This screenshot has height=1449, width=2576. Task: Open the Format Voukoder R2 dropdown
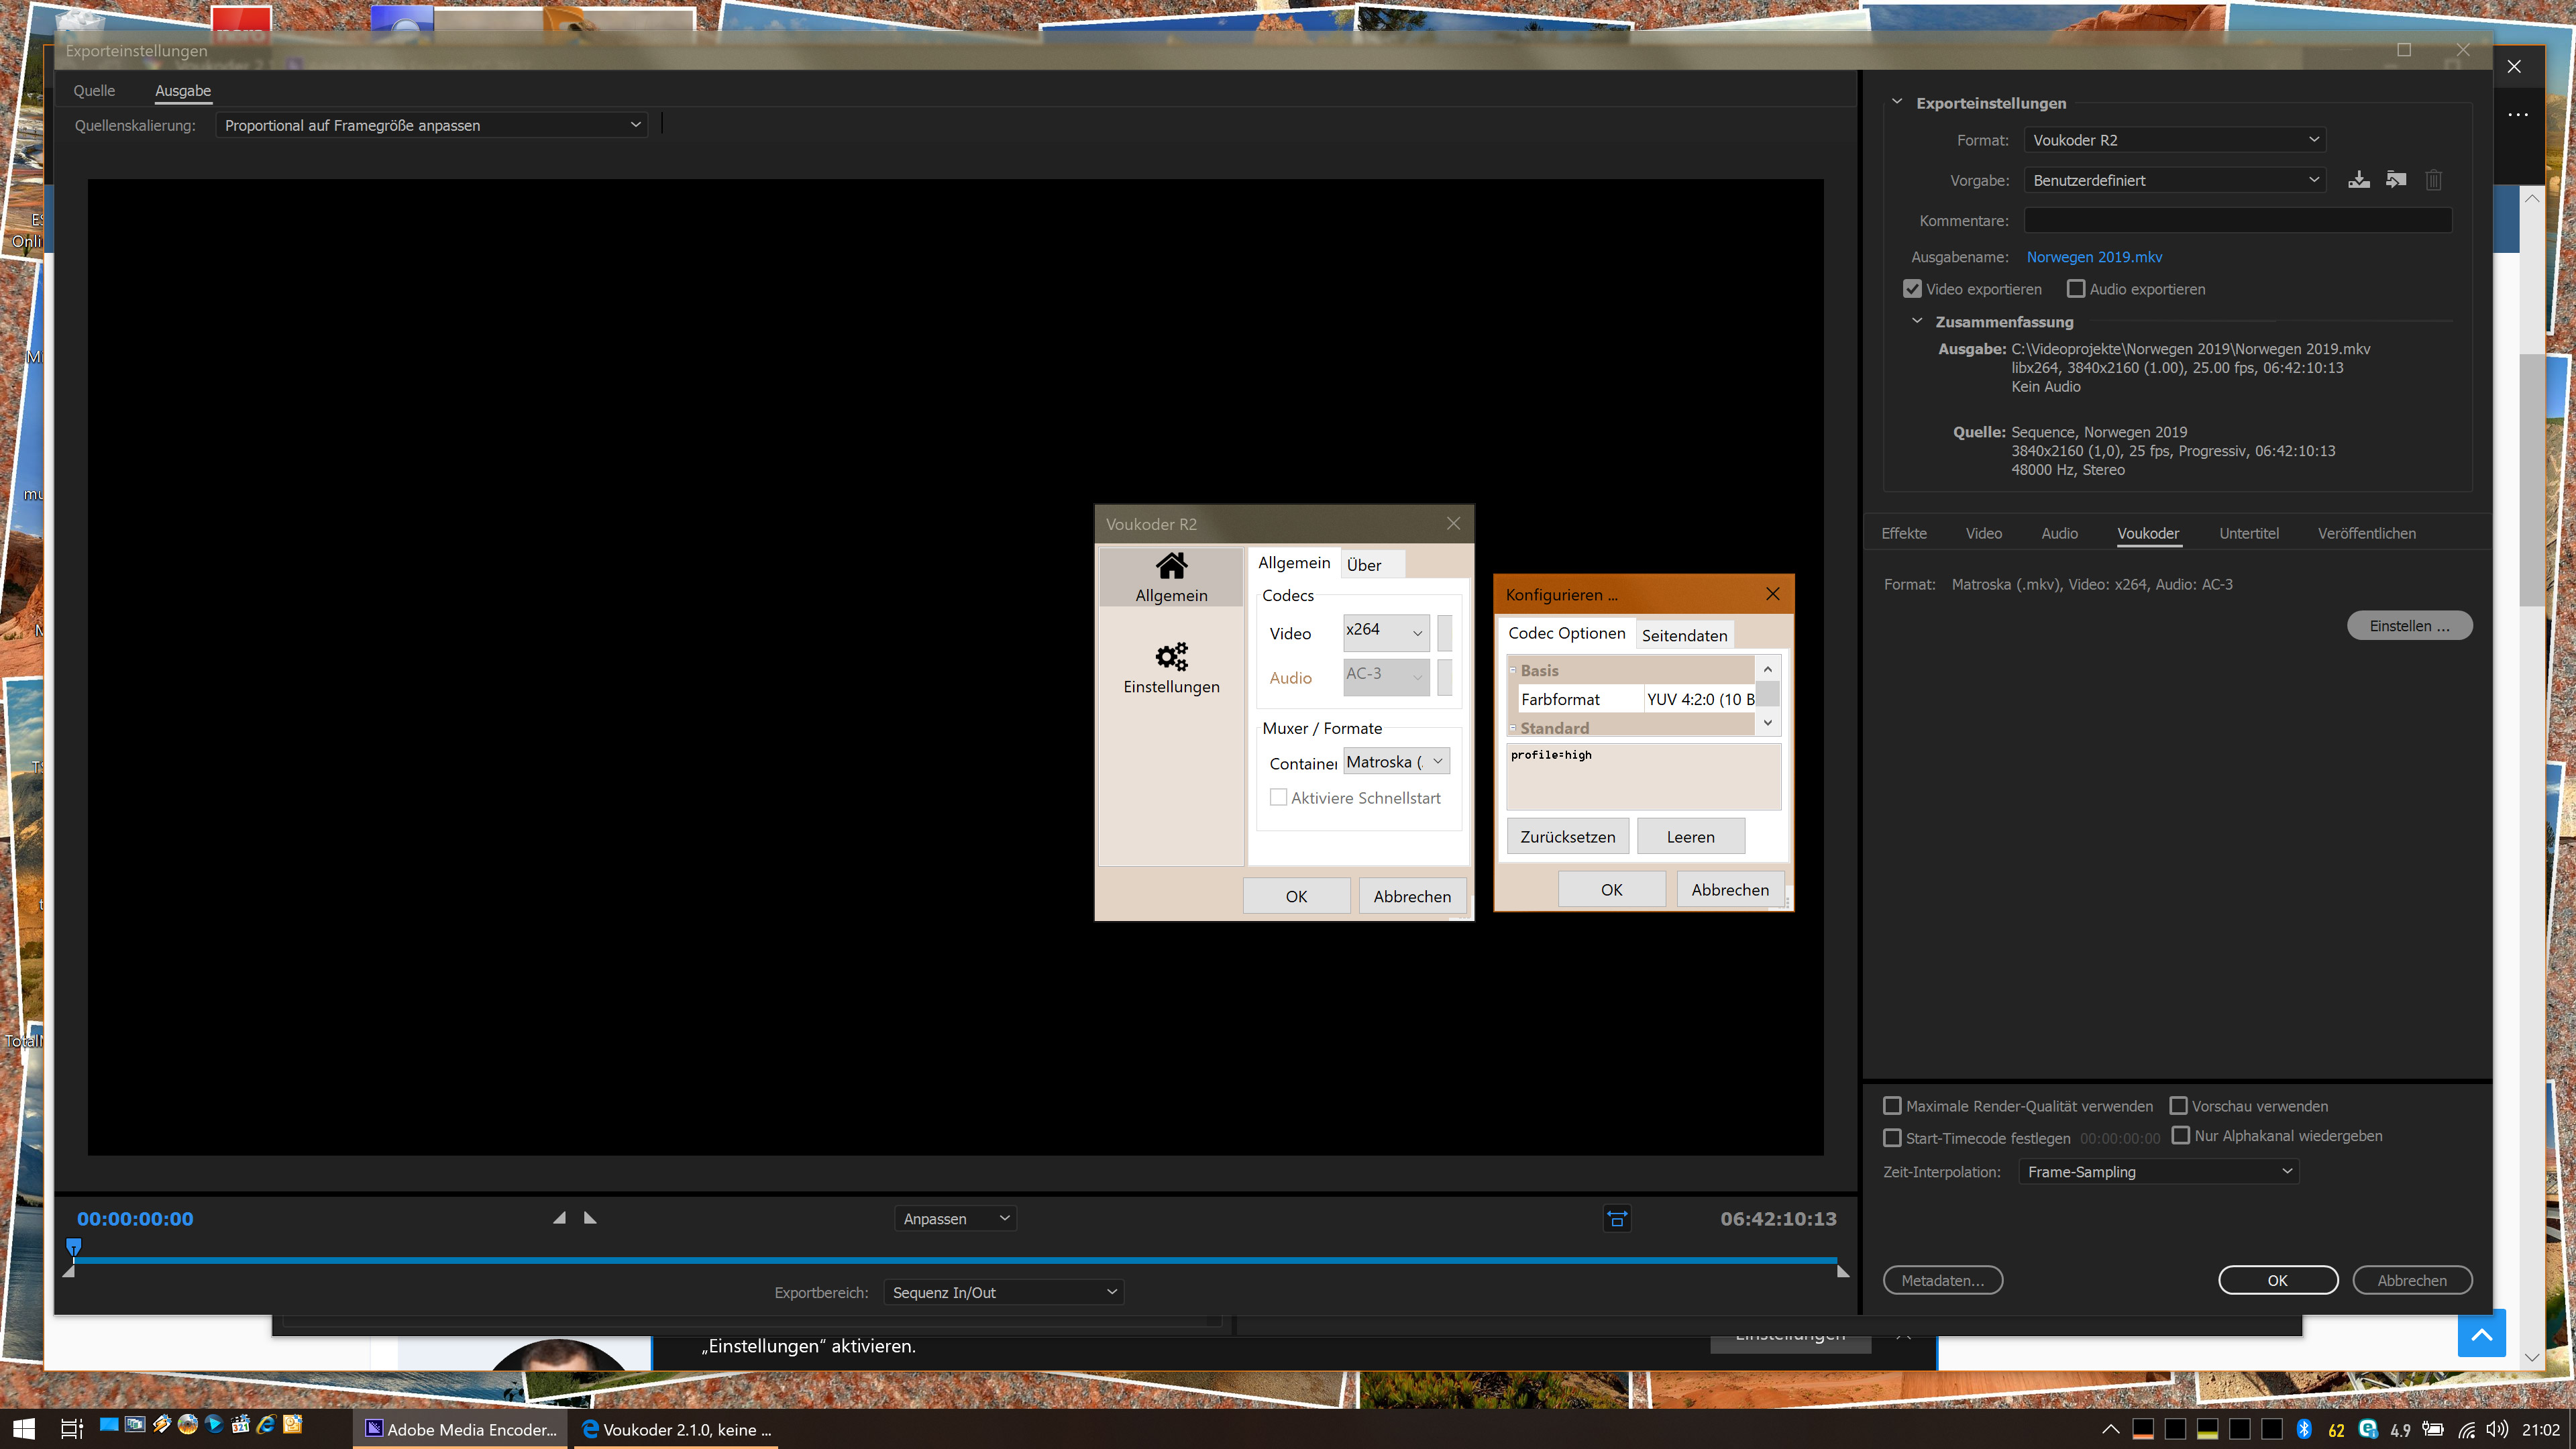coord(2174,140)
